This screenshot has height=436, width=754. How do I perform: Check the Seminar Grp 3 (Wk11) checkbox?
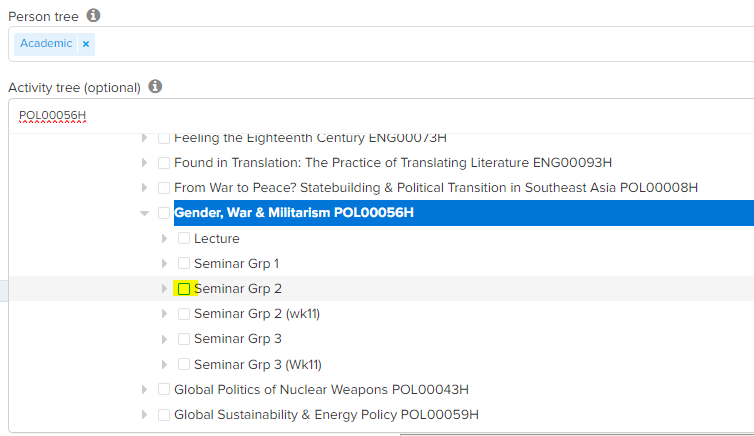tap(184, 365)
